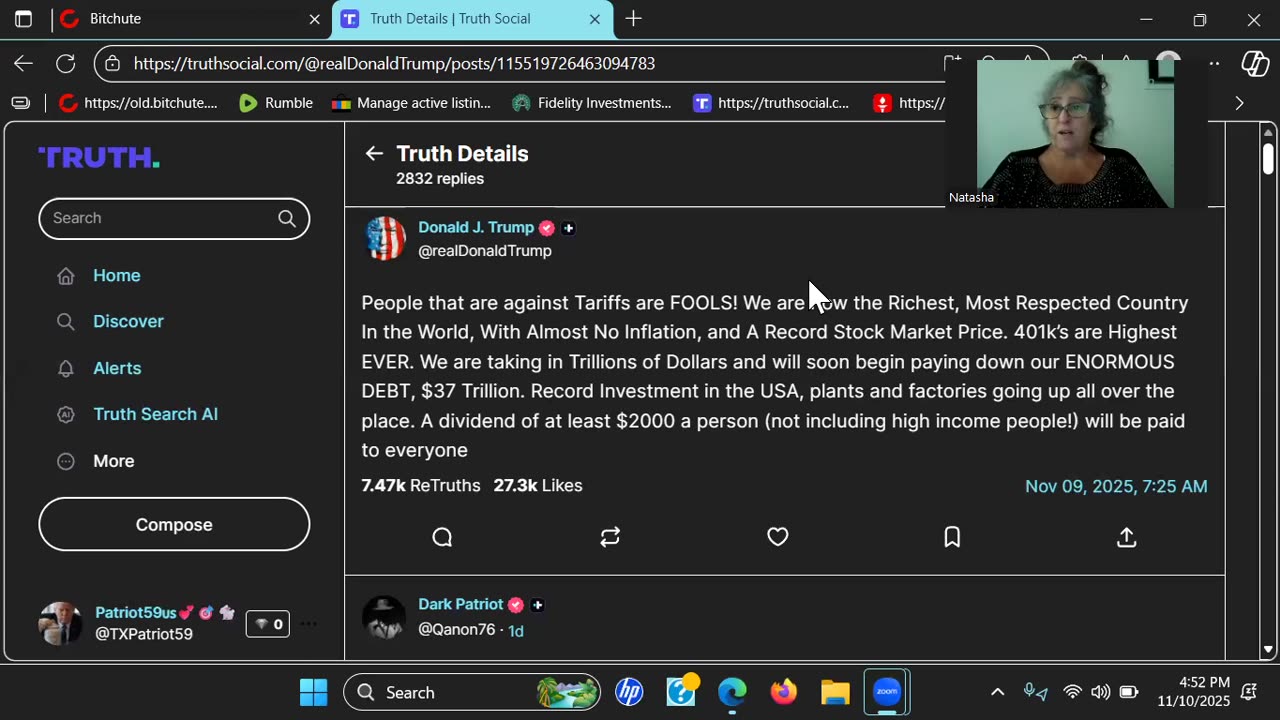Click the plus icon next to Donald J. Trump
This screenshot has height=720, width=1280.
pos(568,228)
